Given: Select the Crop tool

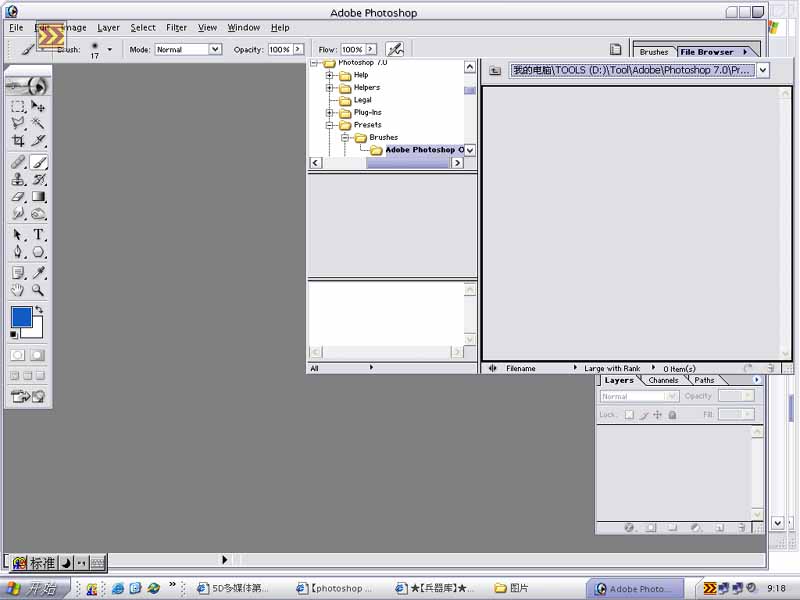Looking at the screenshot, I should (x=18, y=140).
